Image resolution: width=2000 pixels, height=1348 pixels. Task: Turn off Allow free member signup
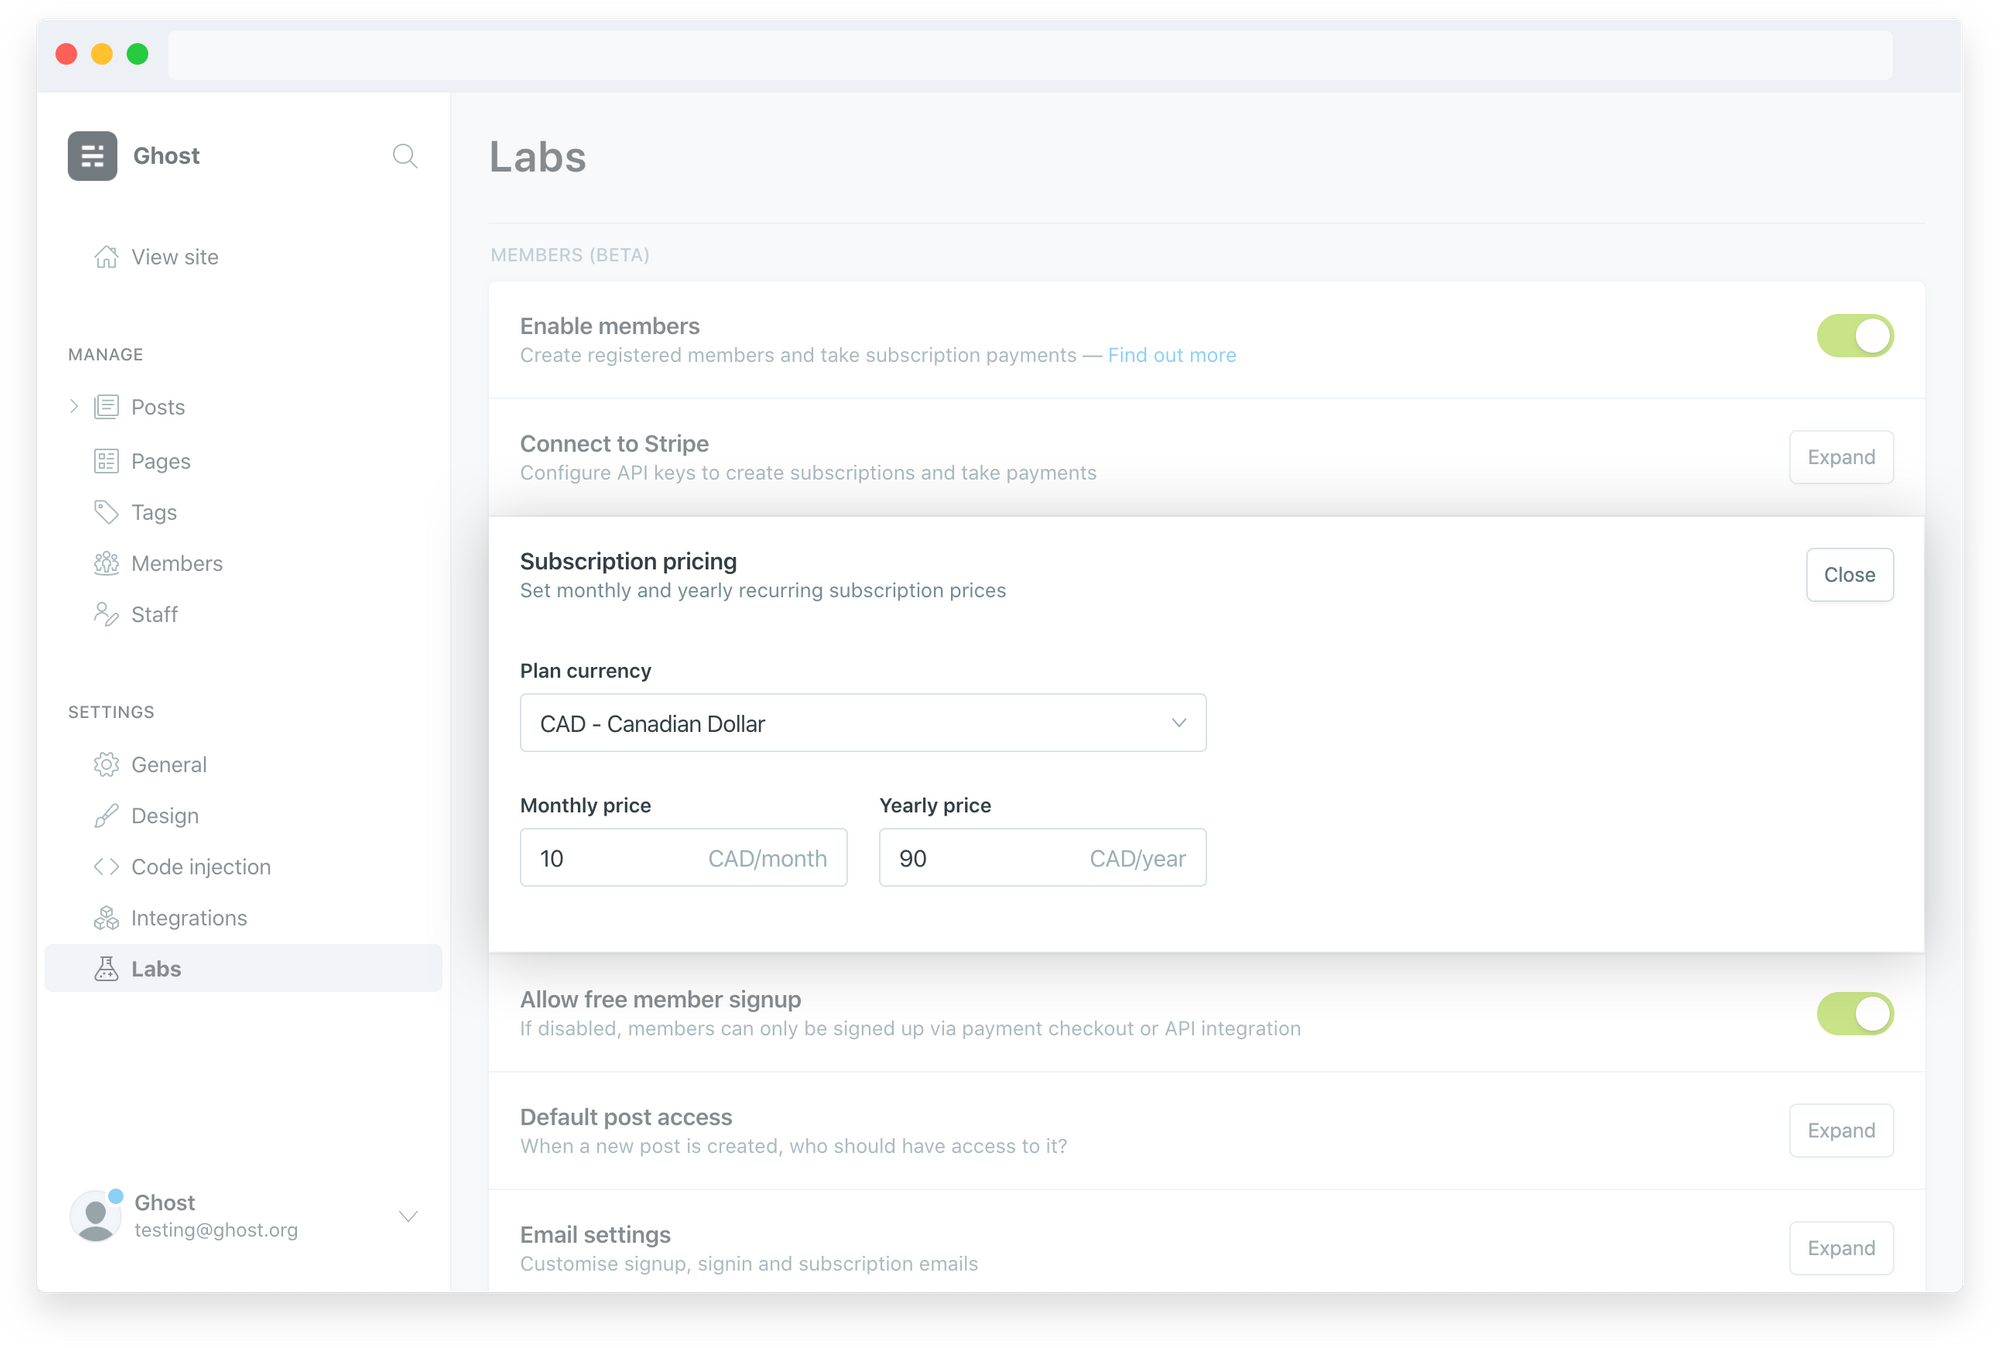(x=1855, y=1014)
